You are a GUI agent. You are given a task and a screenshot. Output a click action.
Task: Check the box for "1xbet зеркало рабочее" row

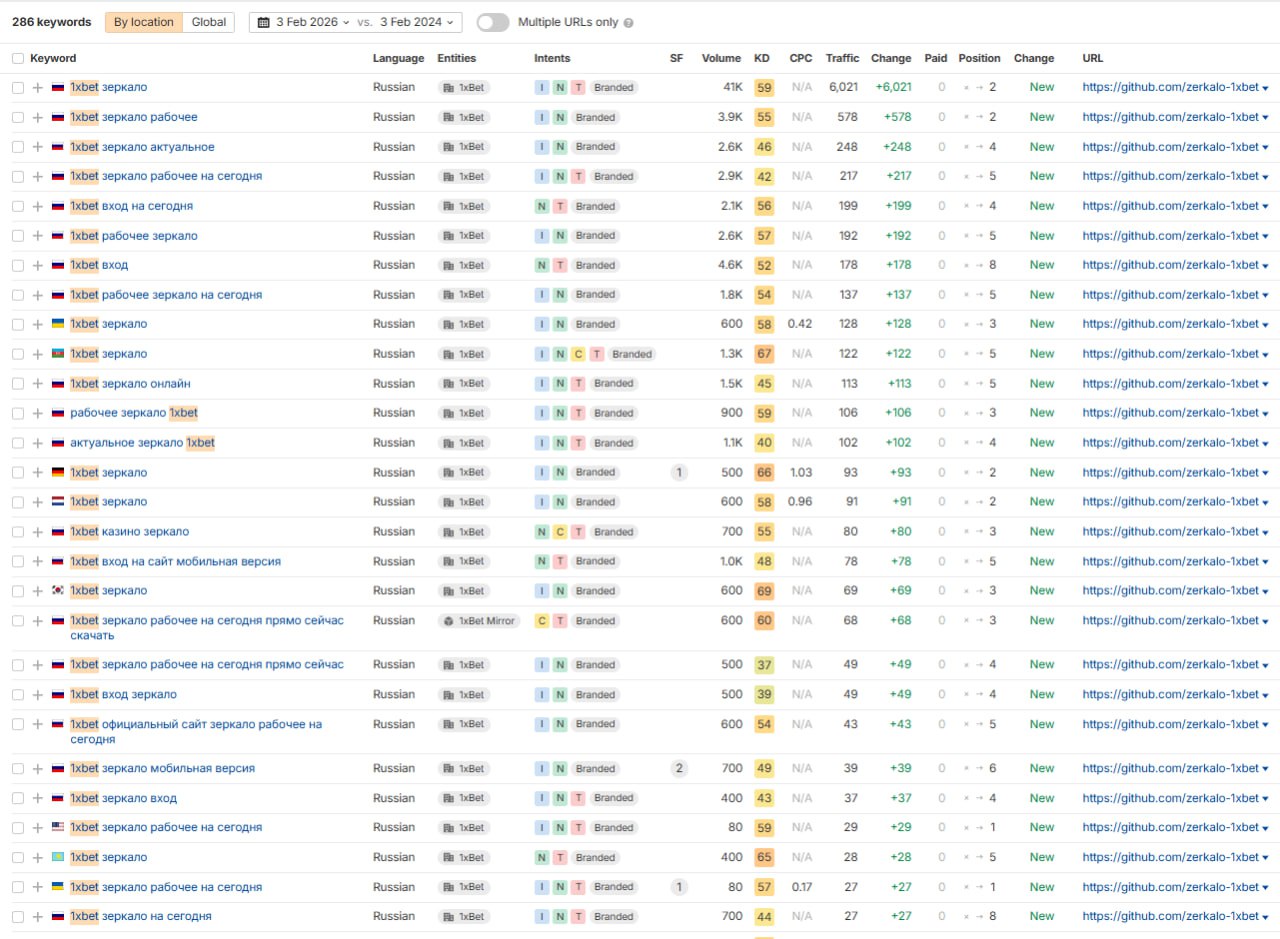coord(18,117)
